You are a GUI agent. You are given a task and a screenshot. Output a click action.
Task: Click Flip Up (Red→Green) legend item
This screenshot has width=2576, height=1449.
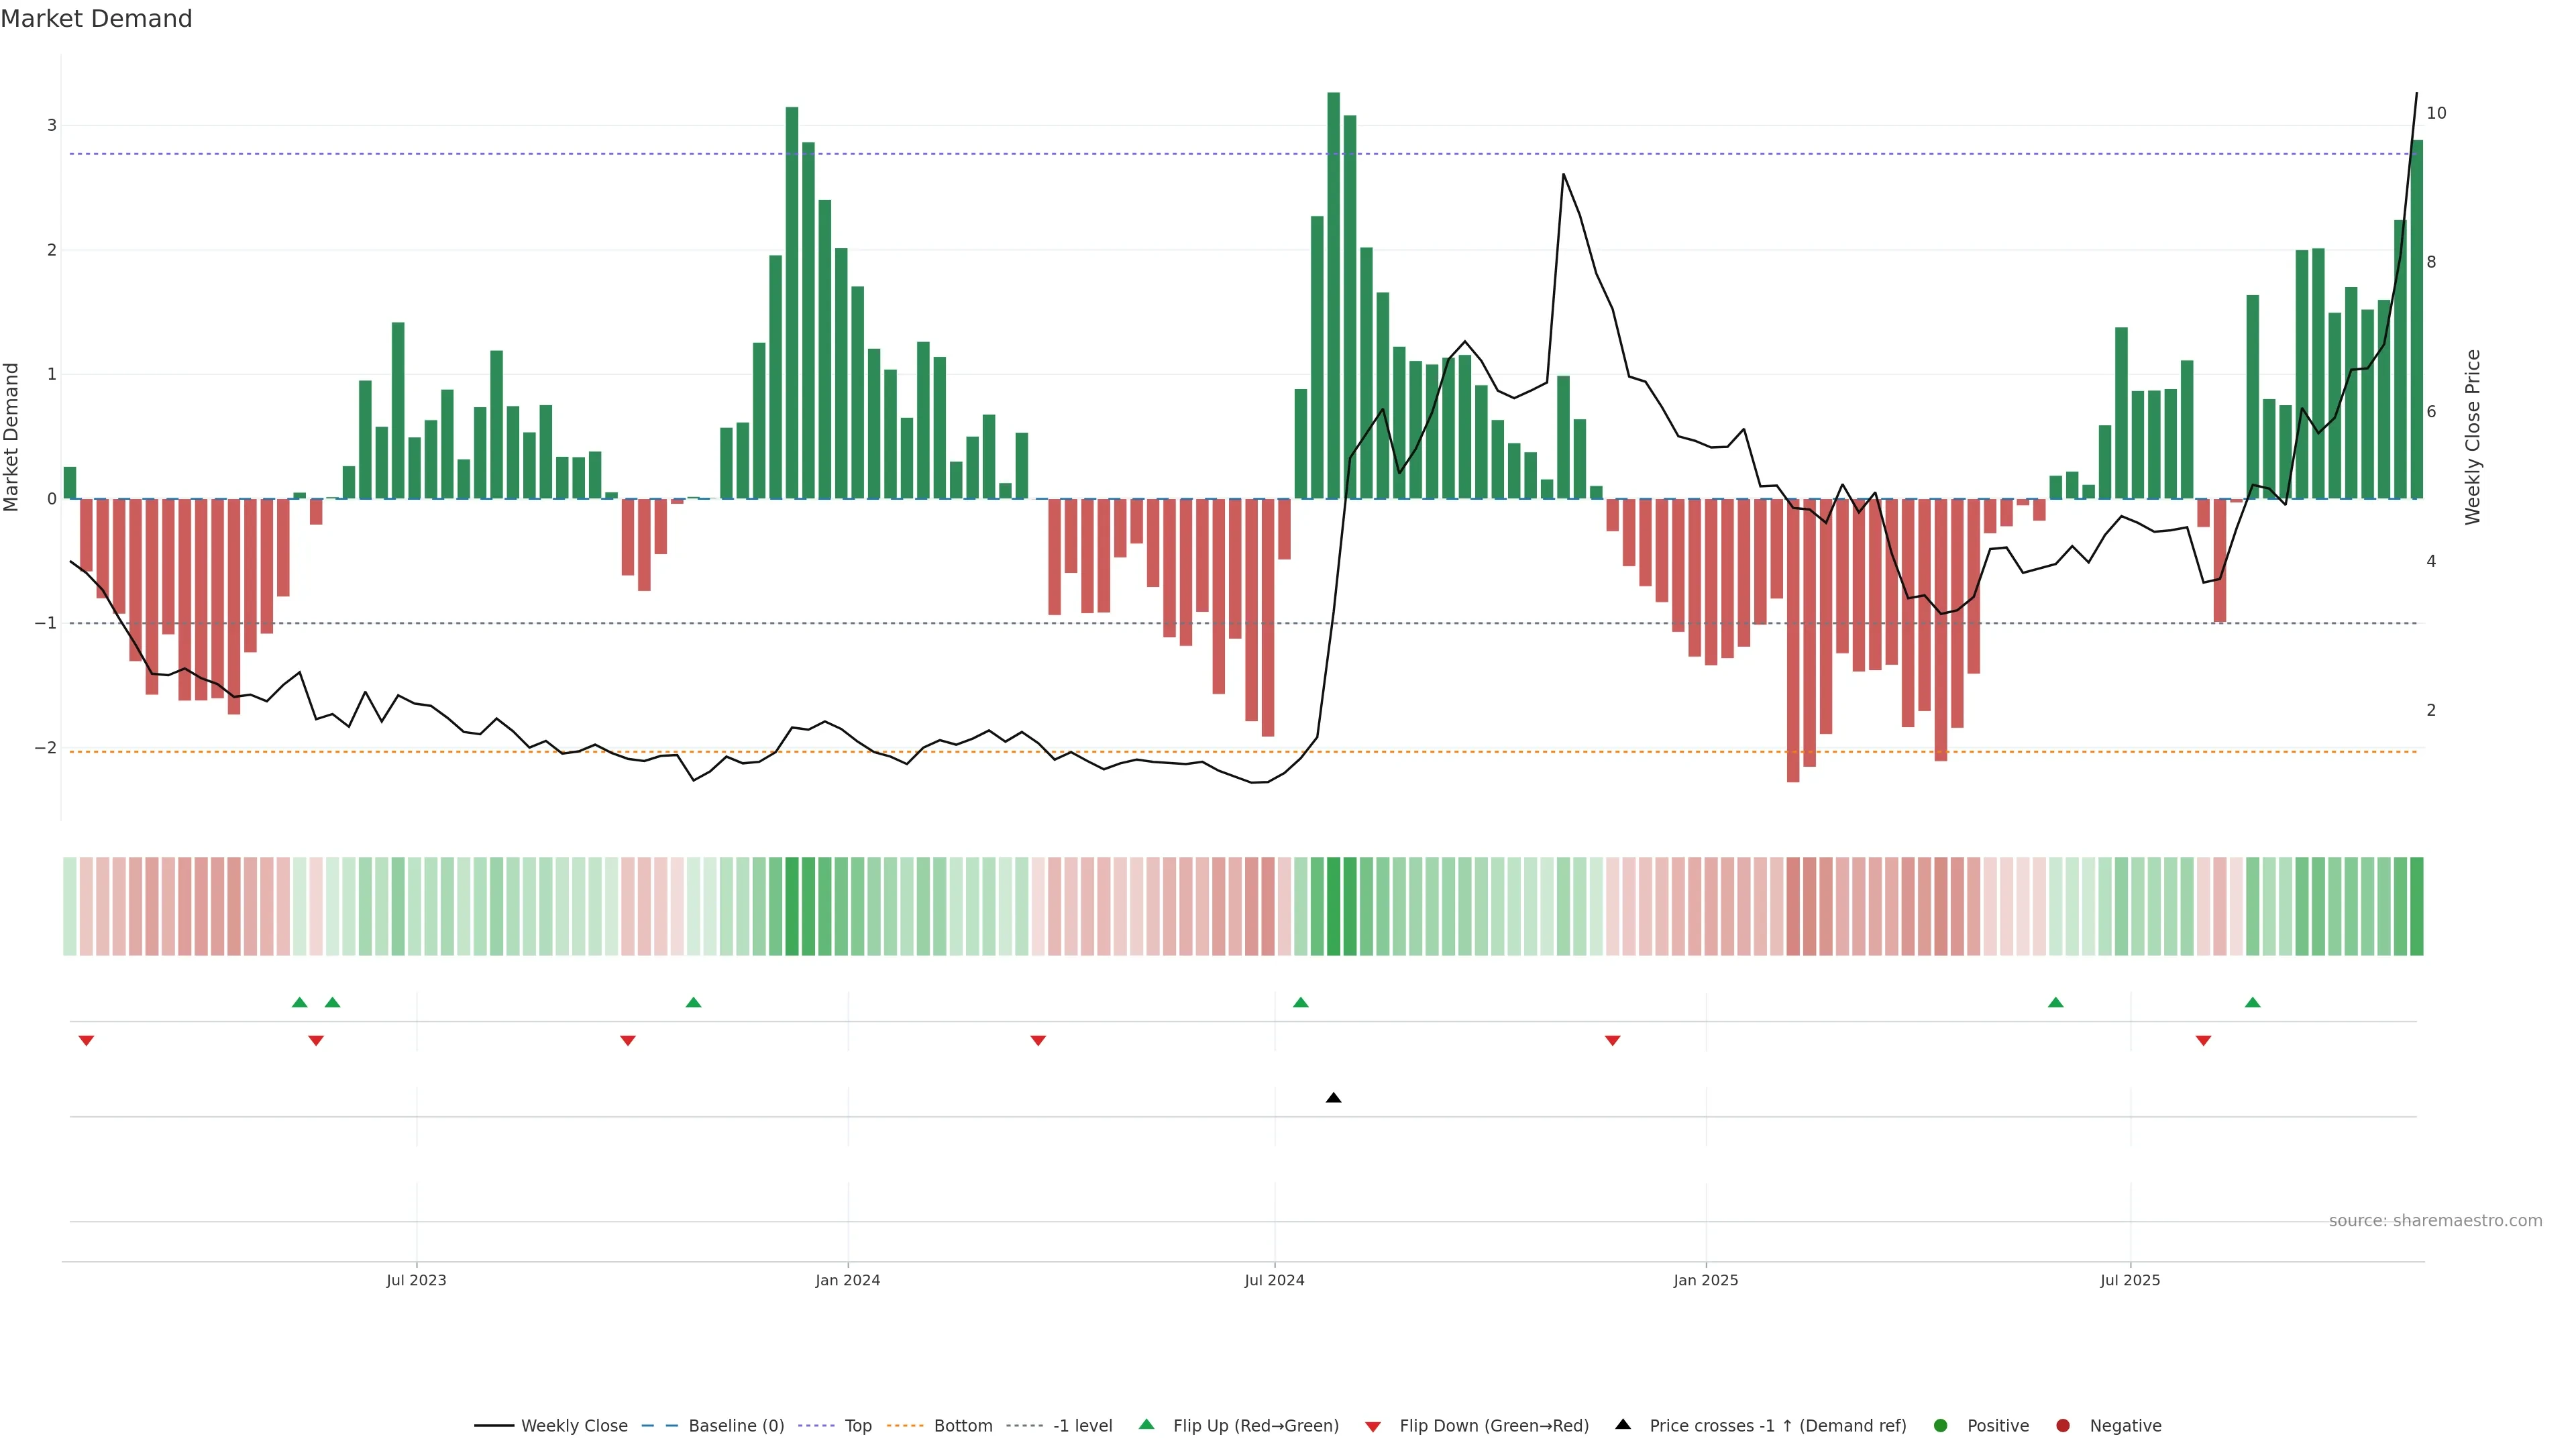pyautogui.click(x=1255, y=1426)
